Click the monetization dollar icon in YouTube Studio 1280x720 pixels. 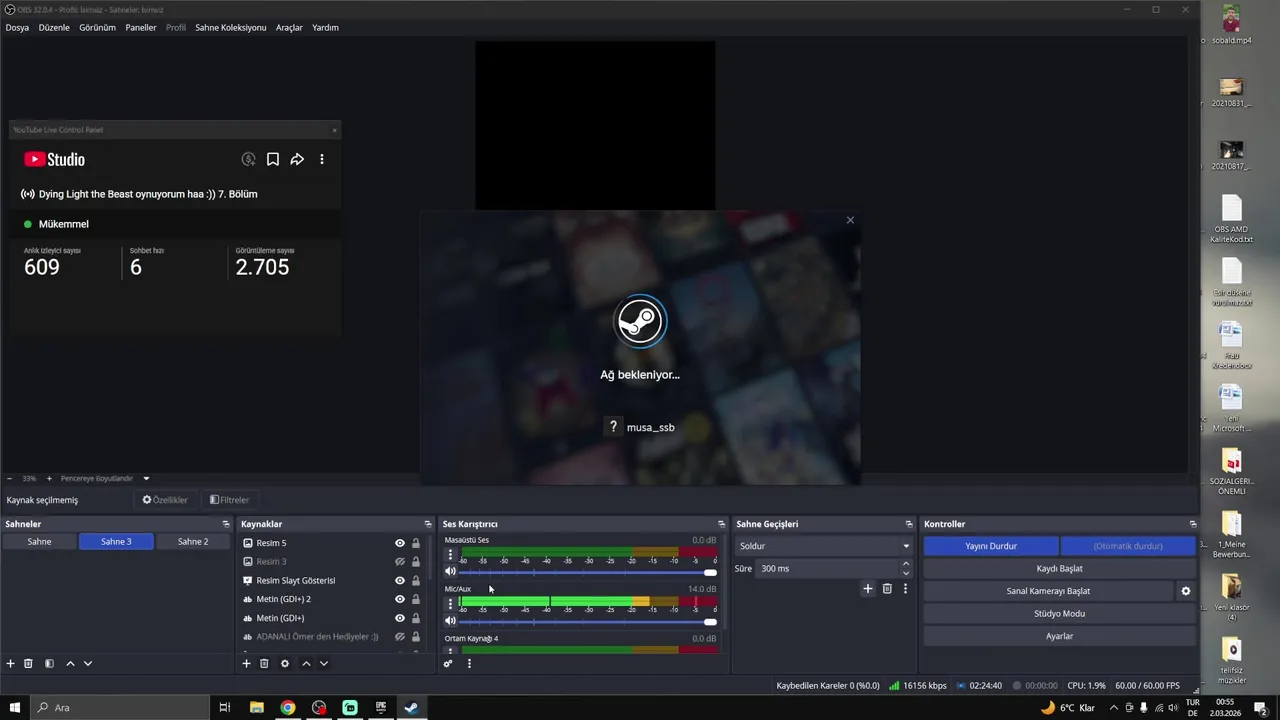[x=248, y=159]
